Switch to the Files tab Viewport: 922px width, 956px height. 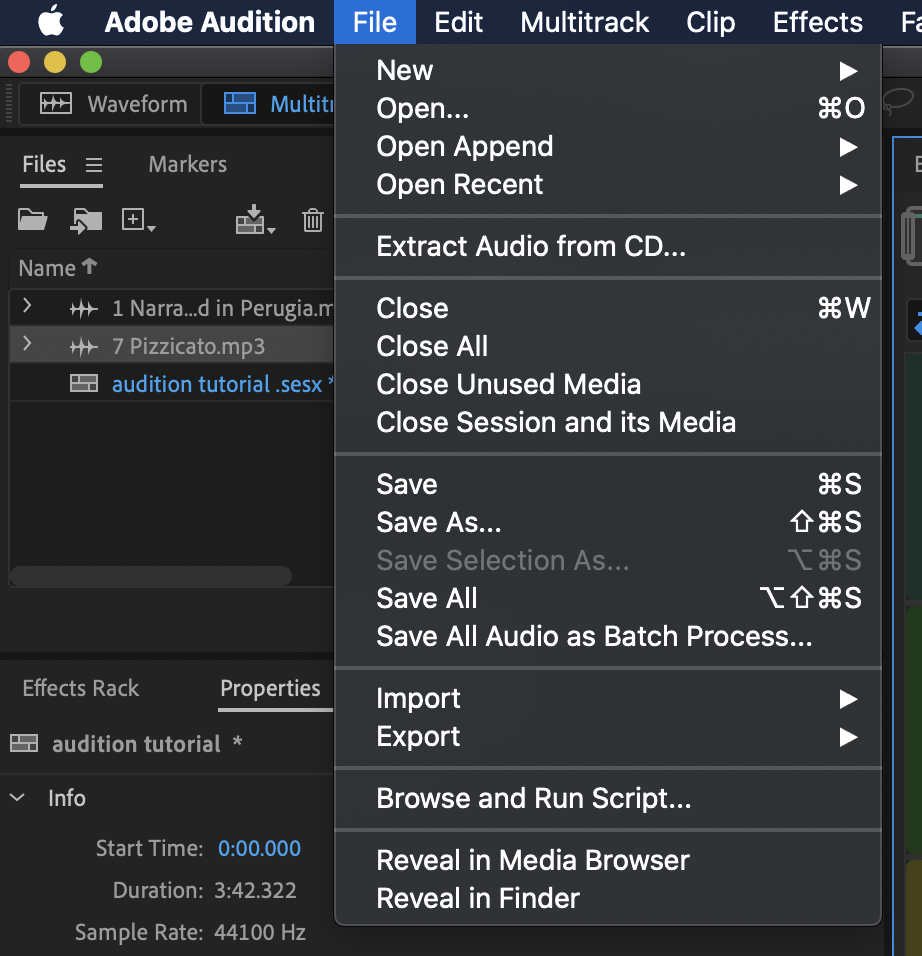[44, 165]
